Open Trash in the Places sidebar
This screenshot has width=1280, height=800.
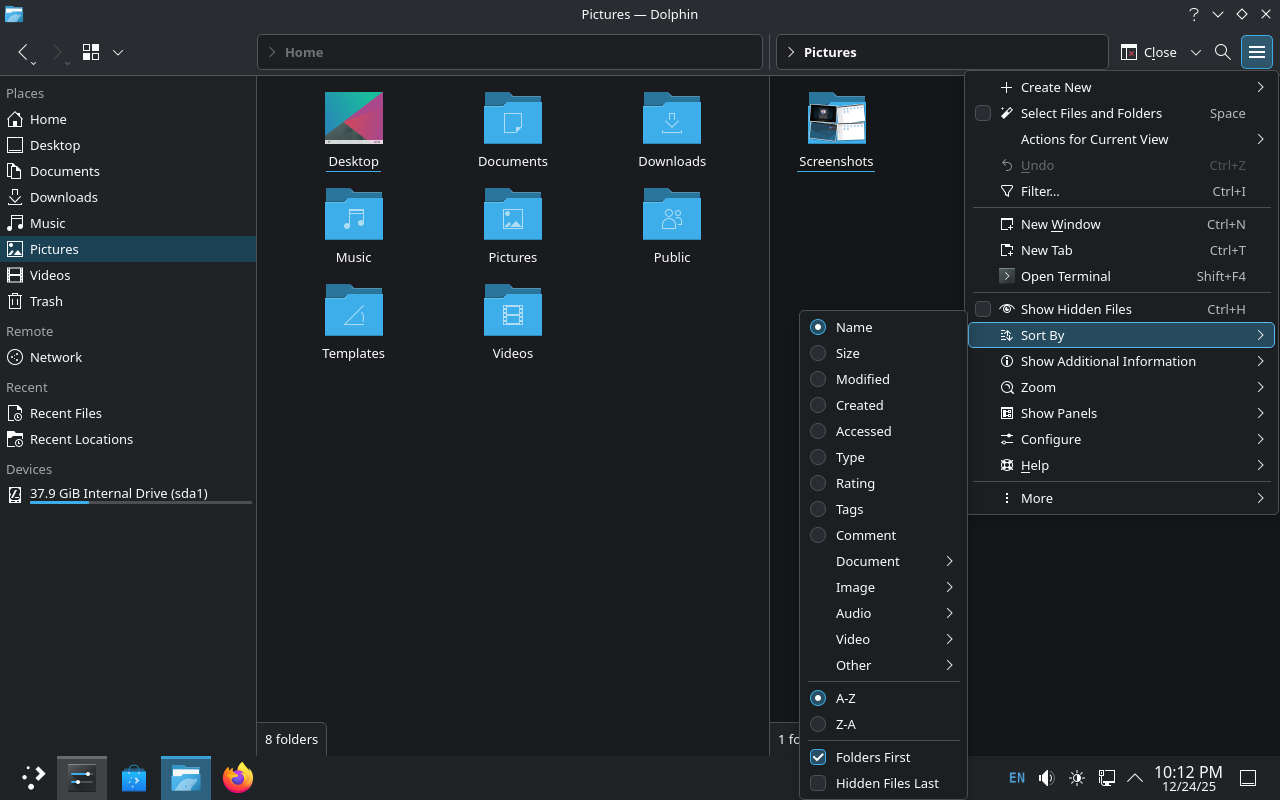point(46,301)
